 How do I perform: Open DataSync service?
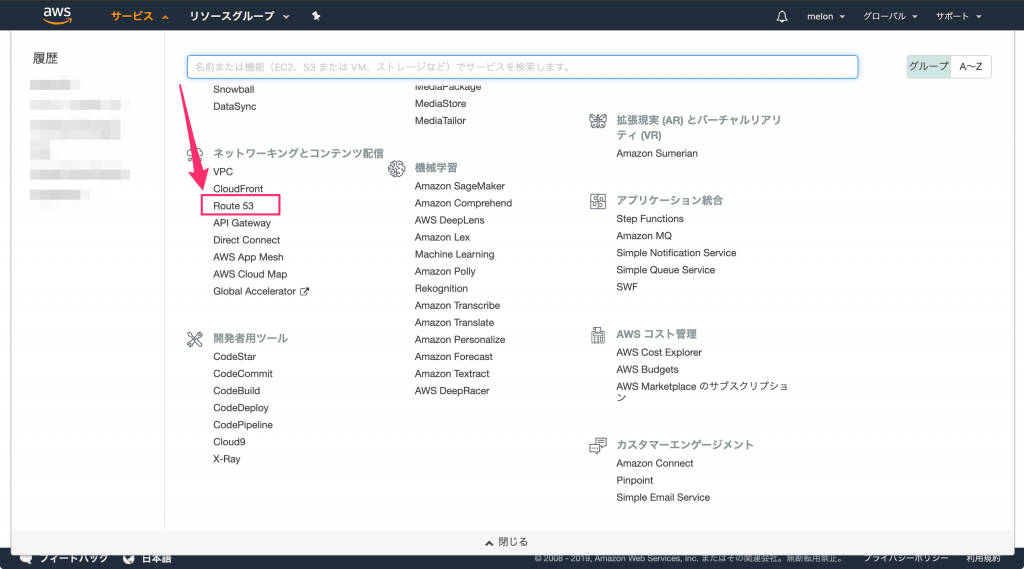coord(234,106)
